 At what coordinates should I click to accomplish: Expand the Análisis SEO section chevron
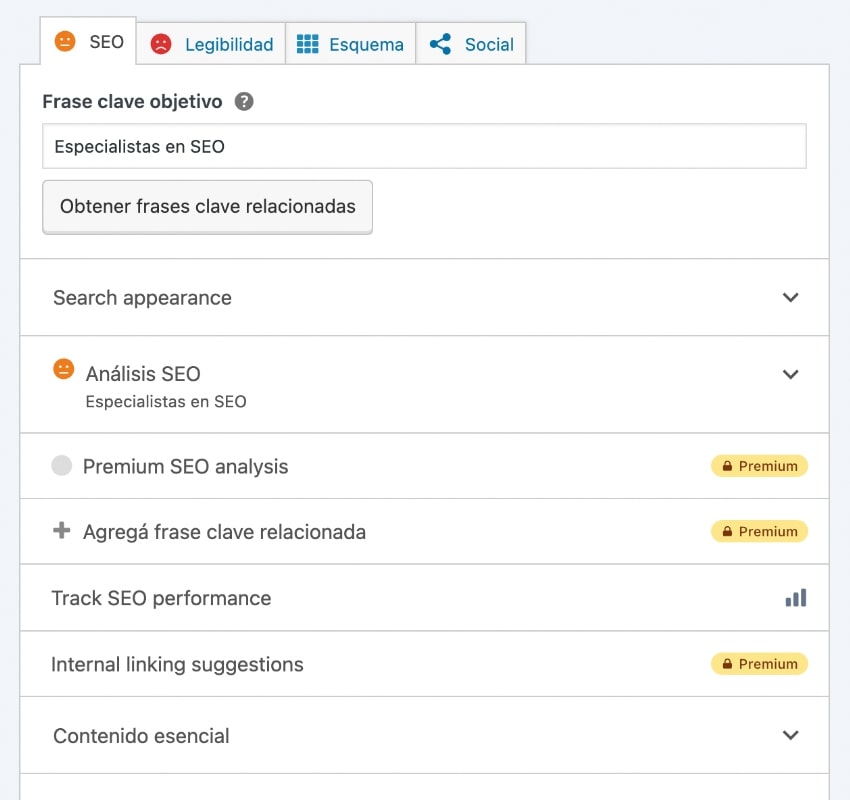pos(790,374)
